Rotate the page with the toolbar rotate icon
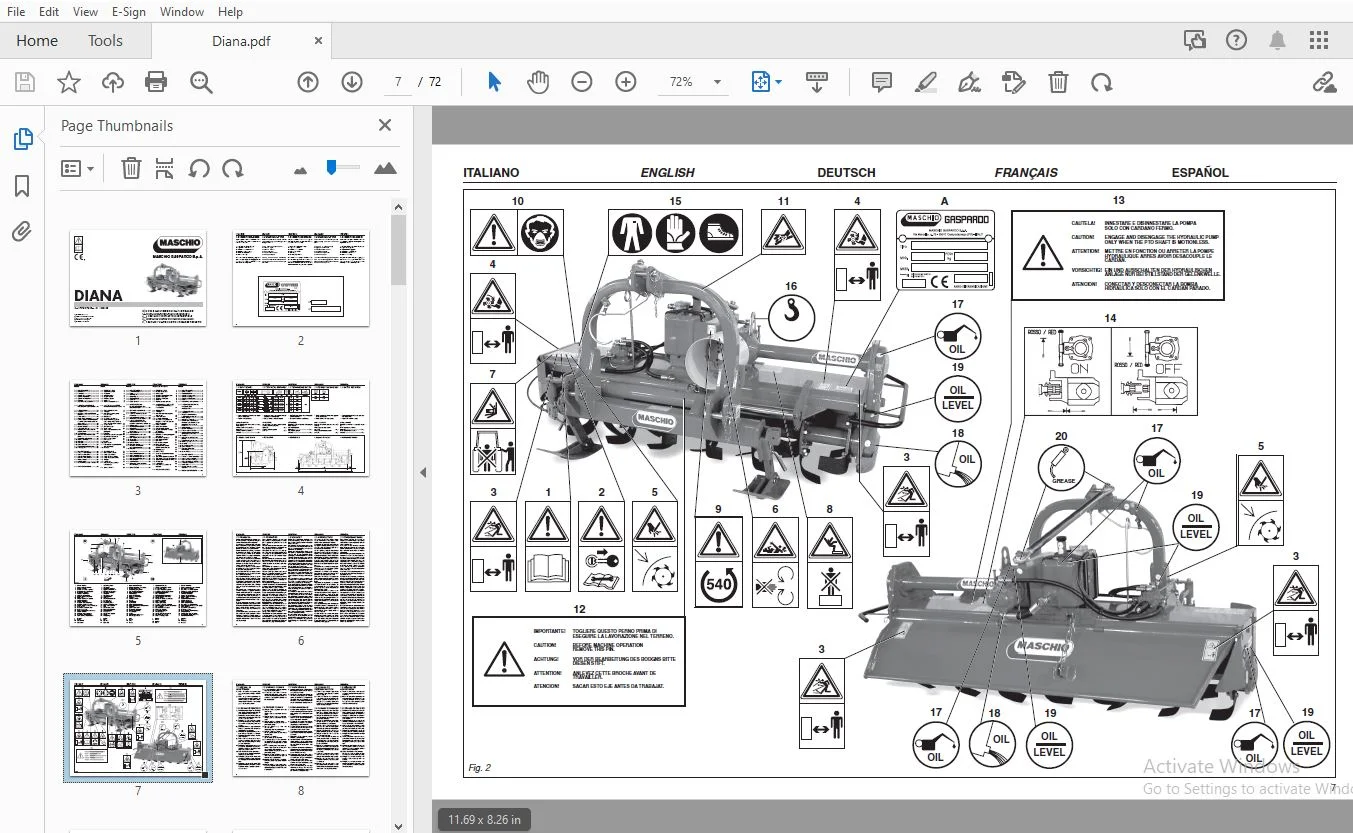This screenshot has width=1353, height=833. [1101, 82]
